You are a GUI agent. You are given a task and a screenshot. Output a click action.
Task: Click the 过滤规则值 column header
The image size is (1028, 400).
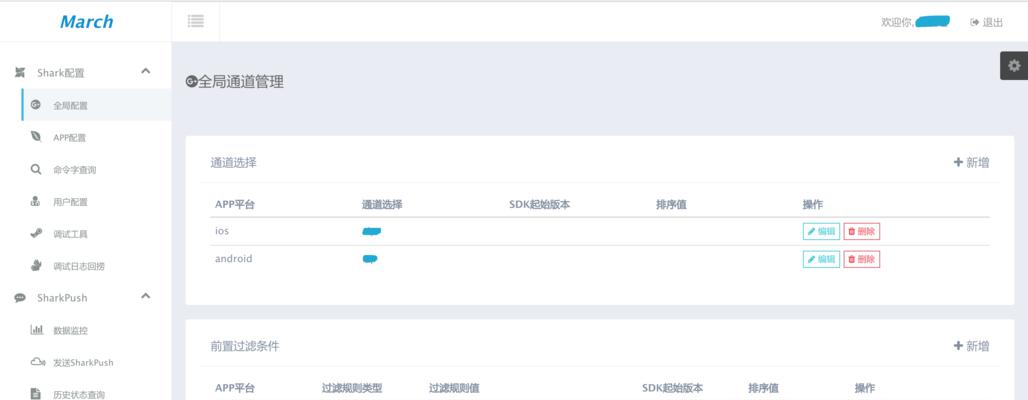tap(454, 388)
